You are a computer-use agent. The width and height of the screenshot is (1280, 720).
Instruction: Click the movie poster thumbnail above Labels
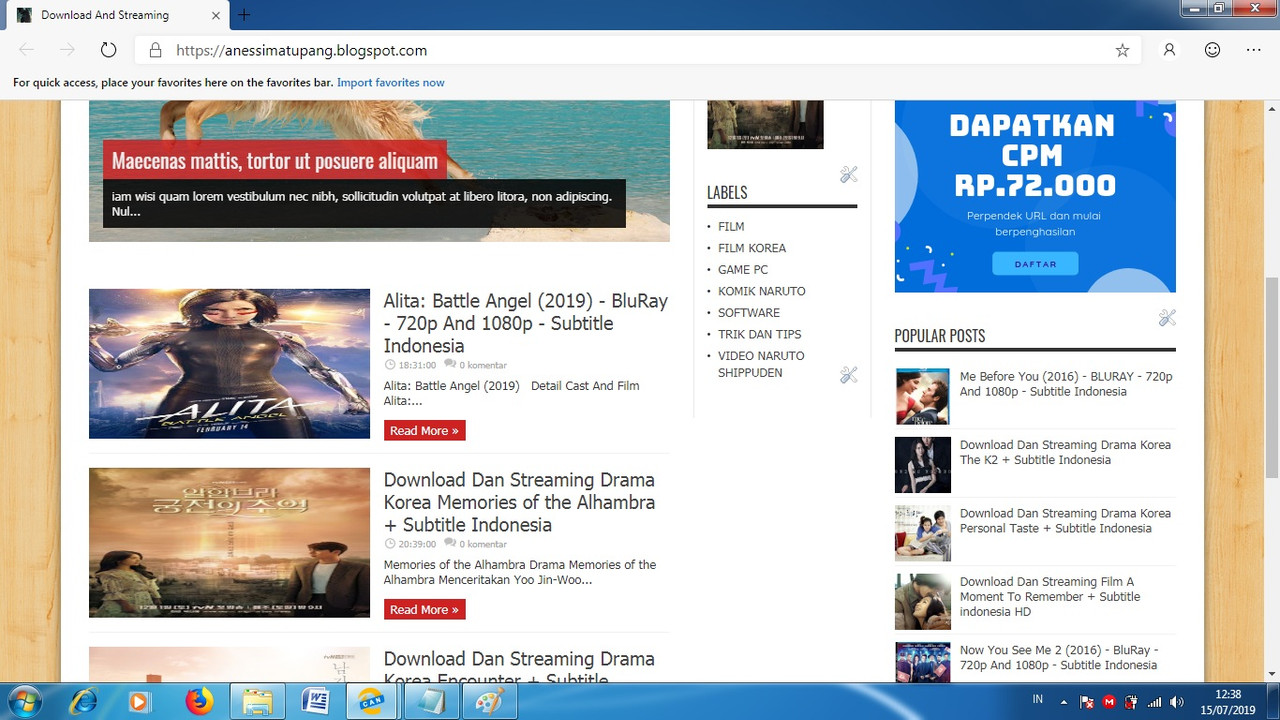pyautogui.click(x=765, y=124)
